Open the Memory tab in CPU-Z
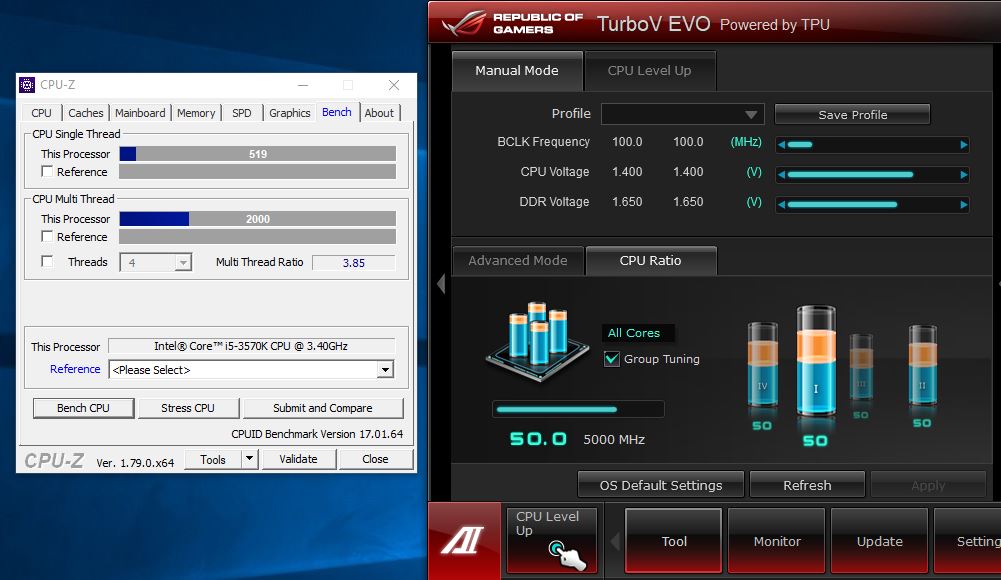The width and height of the screenshot is (1001, 580). tap(196, 113)
